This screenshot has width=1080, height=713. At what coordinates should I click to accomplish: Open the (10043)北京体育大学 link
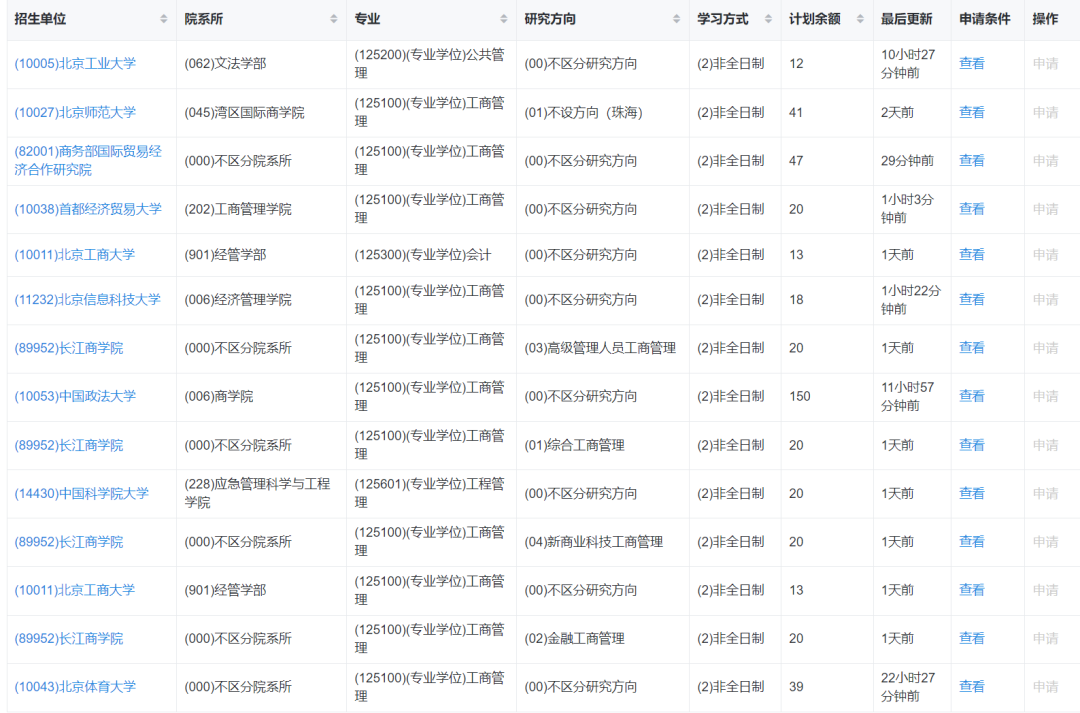click(75, 687)
